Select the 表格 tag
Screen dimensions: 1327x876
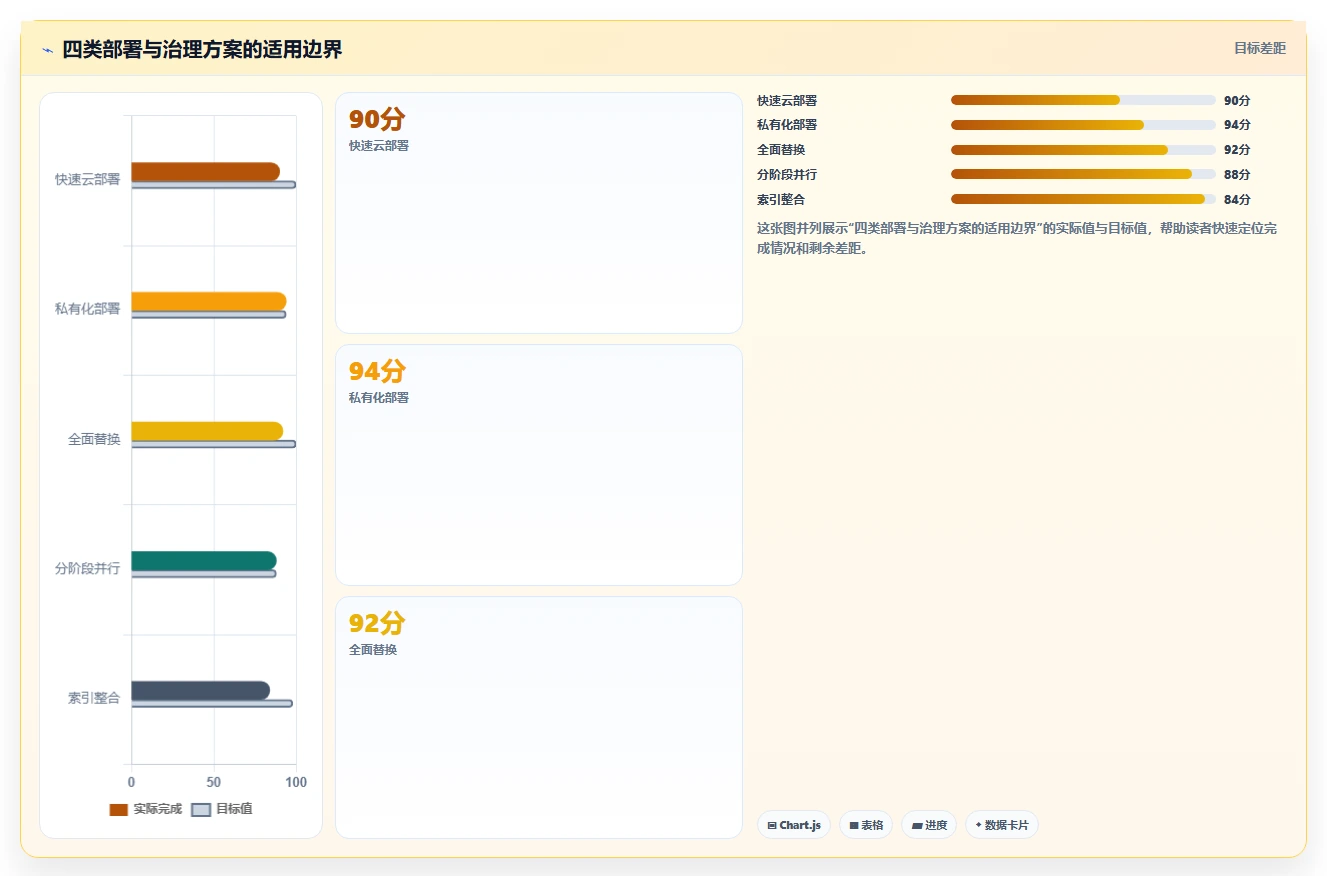[x=866, y=825]
